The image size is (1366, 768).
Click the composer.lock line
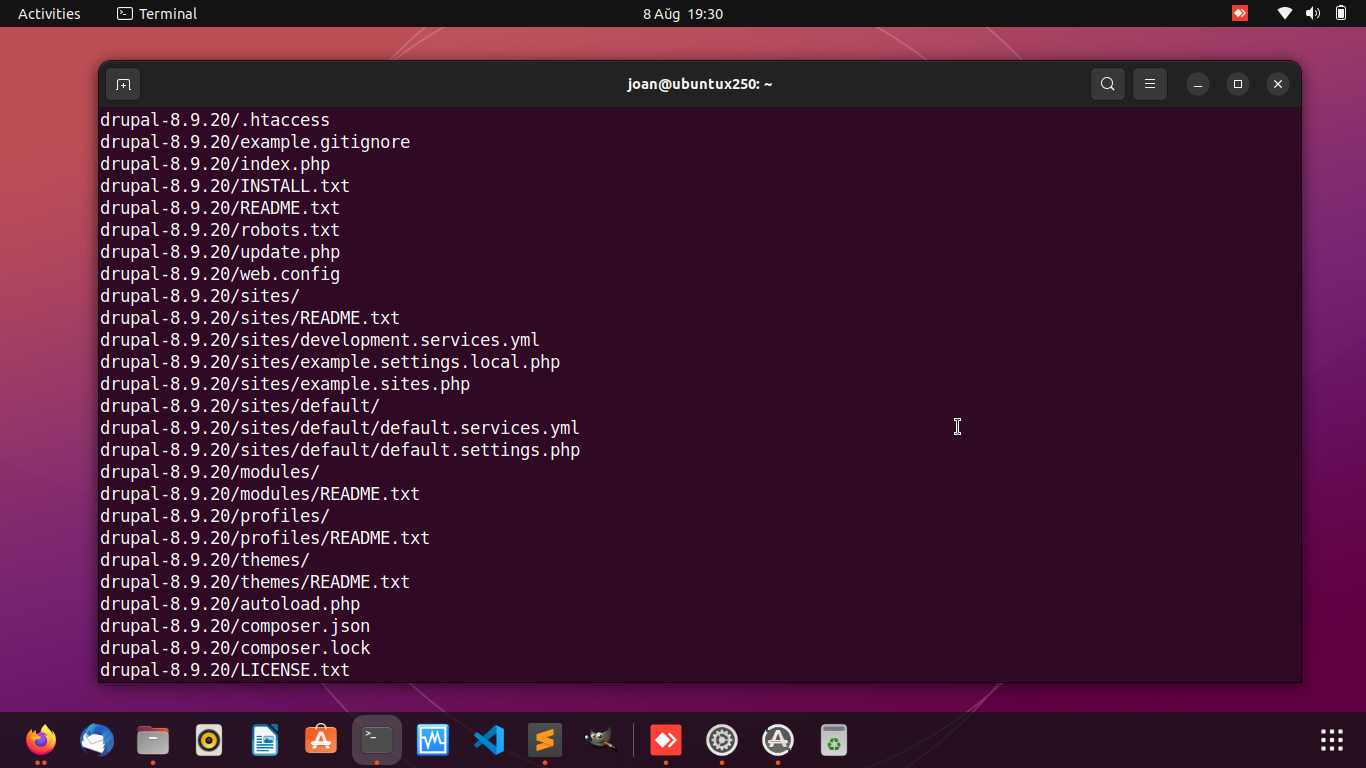(x=235, y=648)
